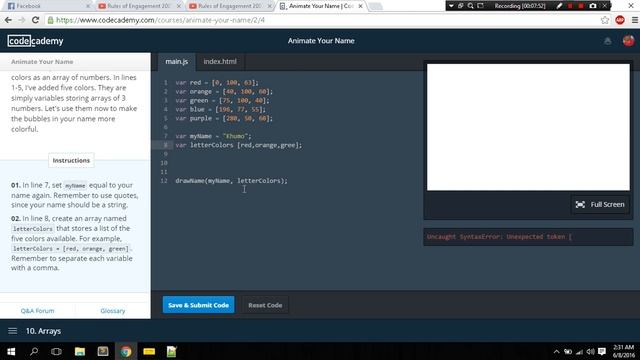Click the pencil annotate icon in recorder
This screenshot has height=360, width=640.
coord(559,6)
